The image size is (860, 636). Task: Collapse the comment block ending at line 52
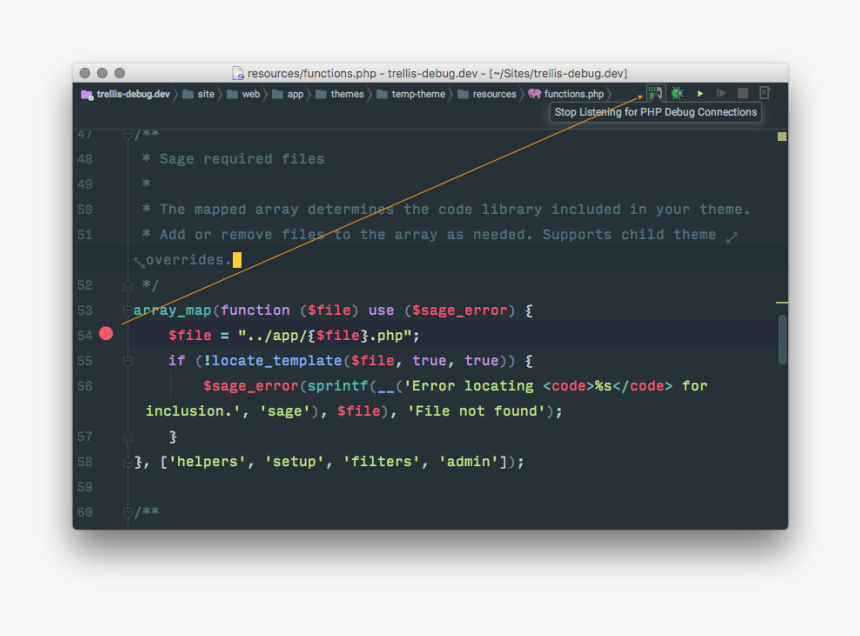pos(128,286)
